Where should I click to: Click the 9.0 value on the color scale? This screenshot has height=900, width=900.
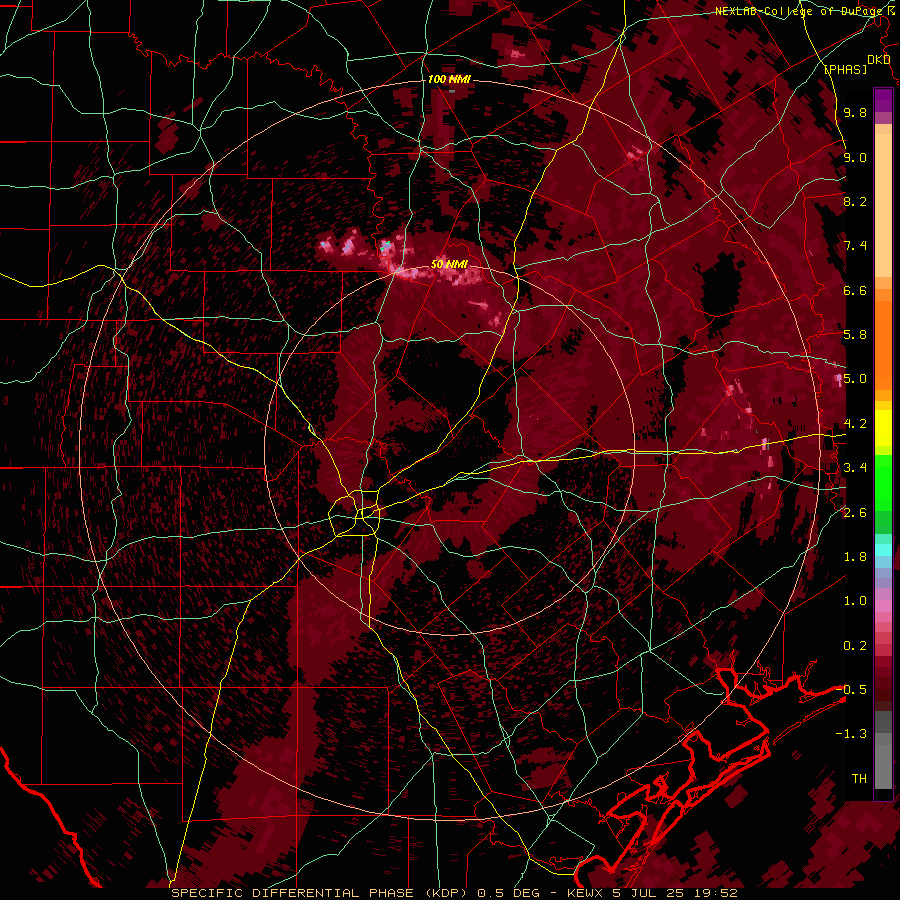click(855, 158)
